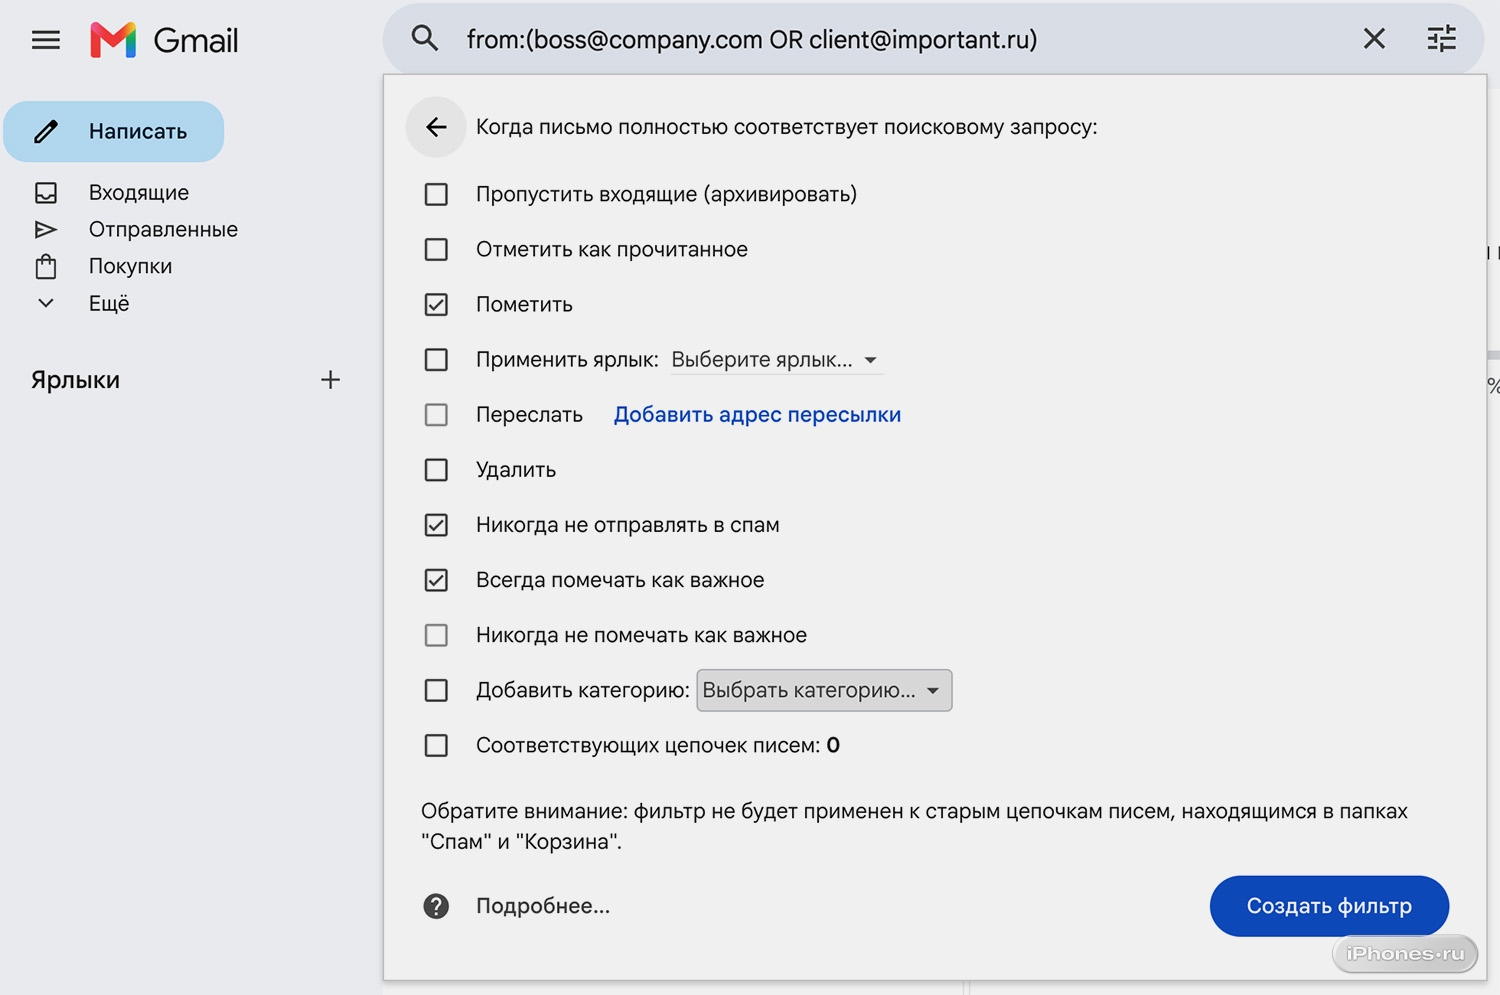Click the "Создать фильтр" button
This screenshot has height=995, width=1500.
pyautogui.click(x=1329, y=906)
